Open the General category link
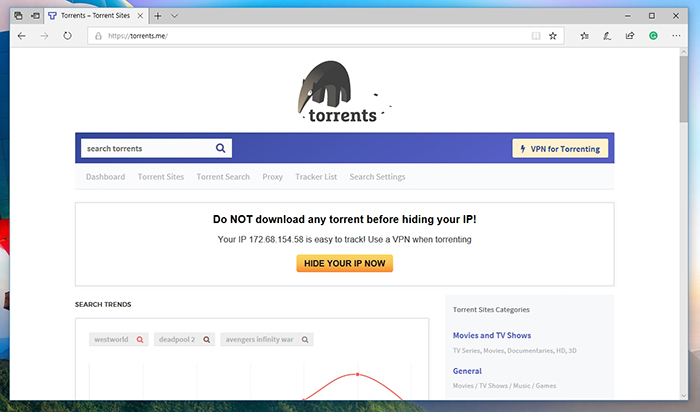This screenshot has height=412, width=700. tap(467, 371)
